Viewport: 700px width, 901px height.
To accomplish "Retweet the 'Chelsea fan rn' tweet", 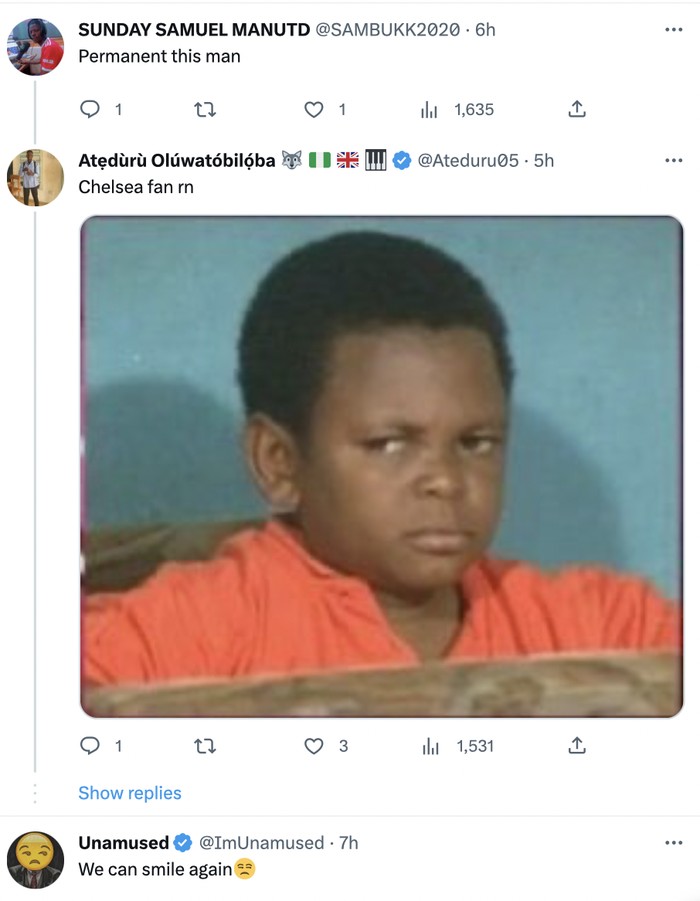I will coord(204,745).
